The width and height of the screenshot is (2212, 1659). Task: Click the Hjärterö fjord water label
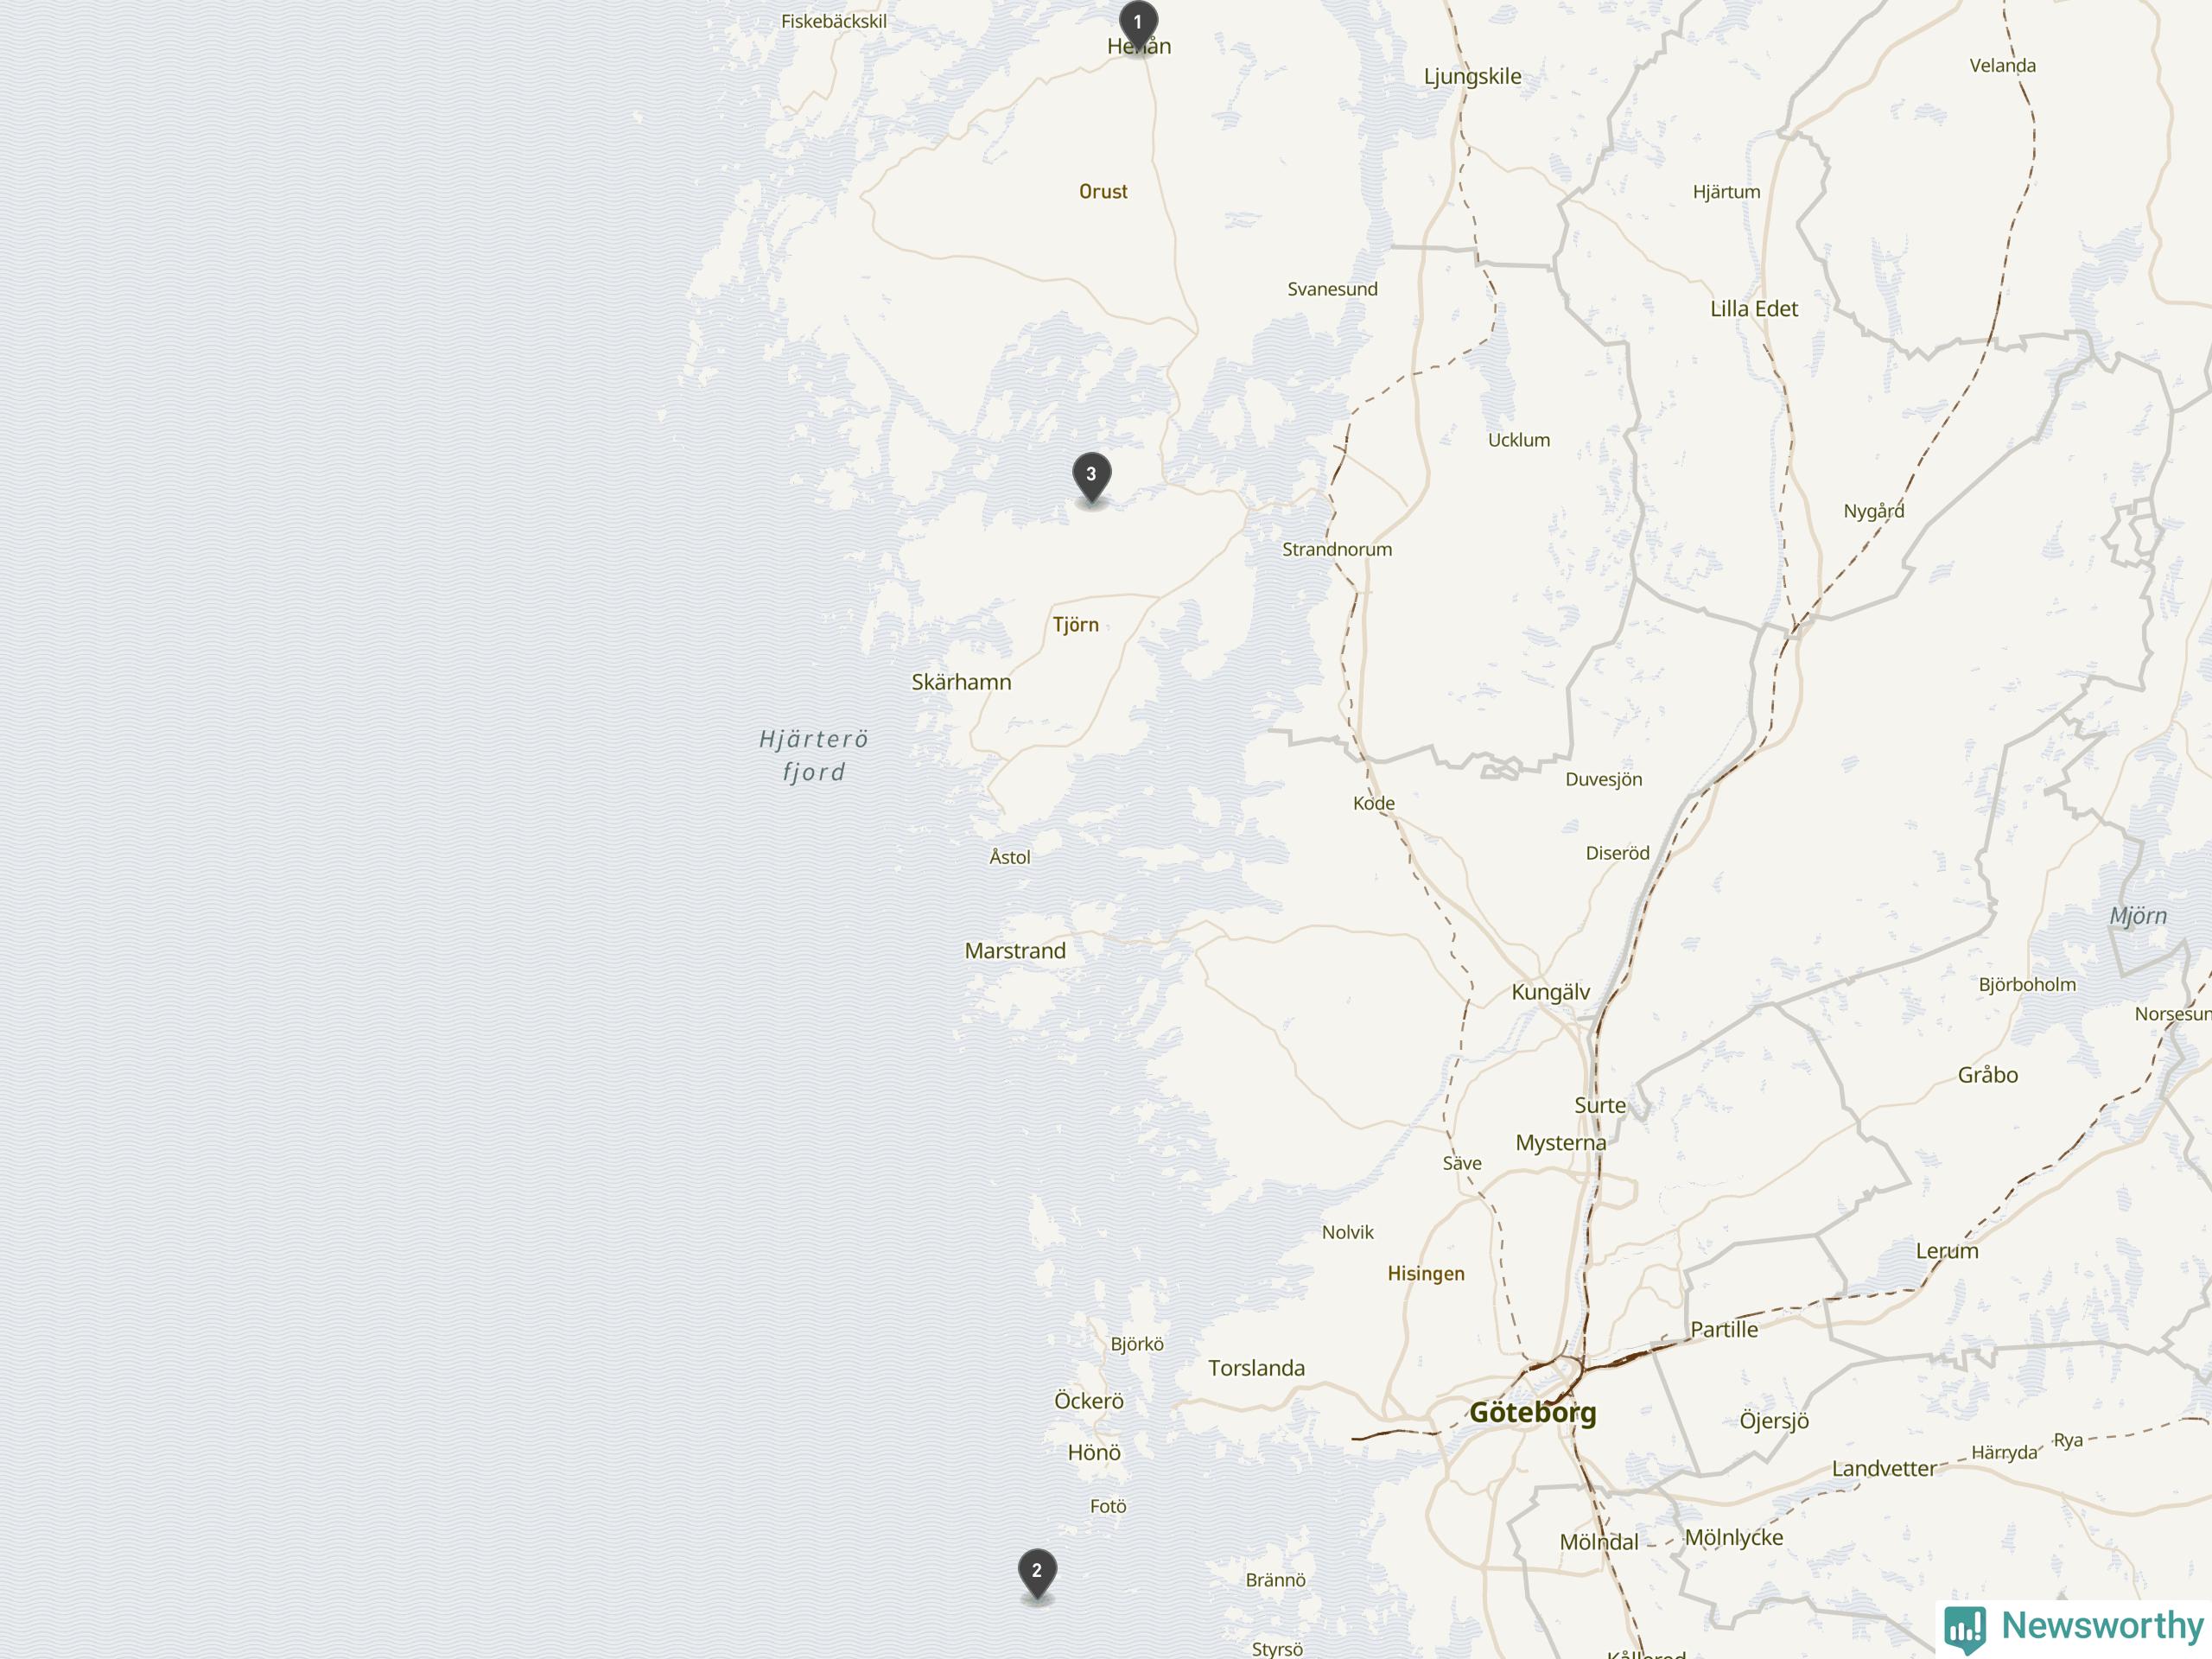(x=813, y=755)
